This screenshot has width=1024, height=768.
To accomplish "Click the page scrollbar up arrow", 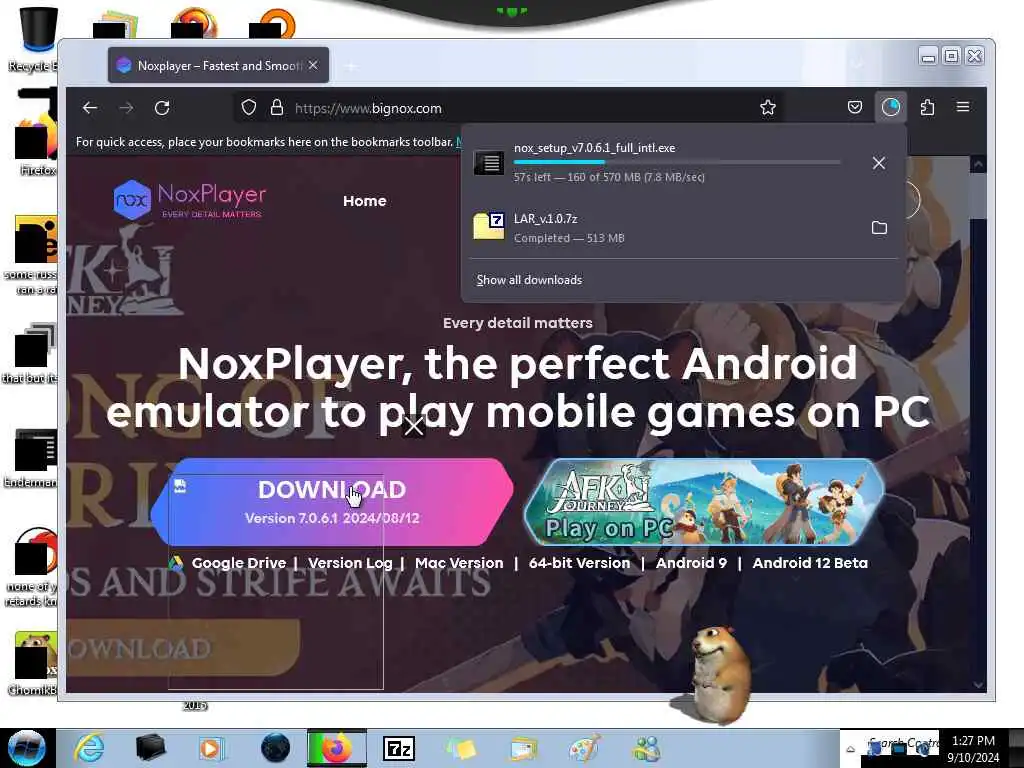I will [x=978, y=165].
